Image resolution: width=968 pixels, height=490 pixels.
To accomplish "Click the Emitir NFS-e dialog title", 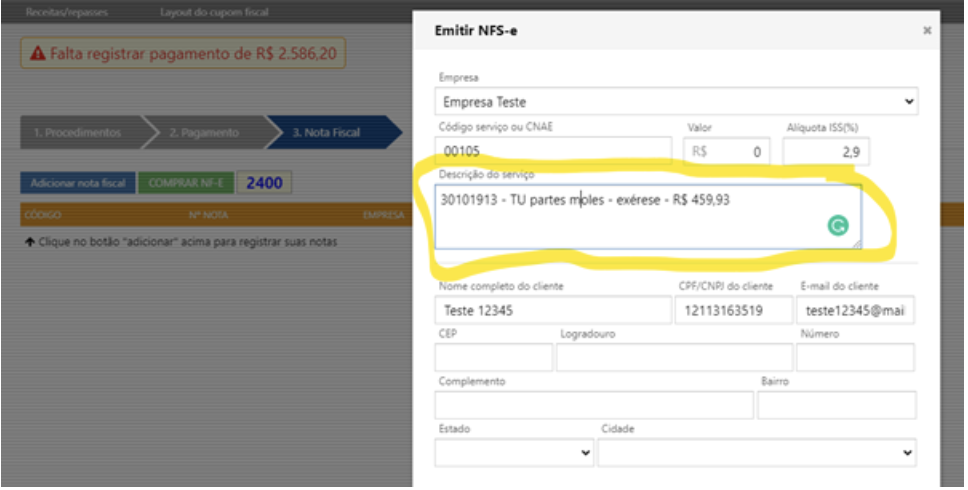I will pos(476,30).
